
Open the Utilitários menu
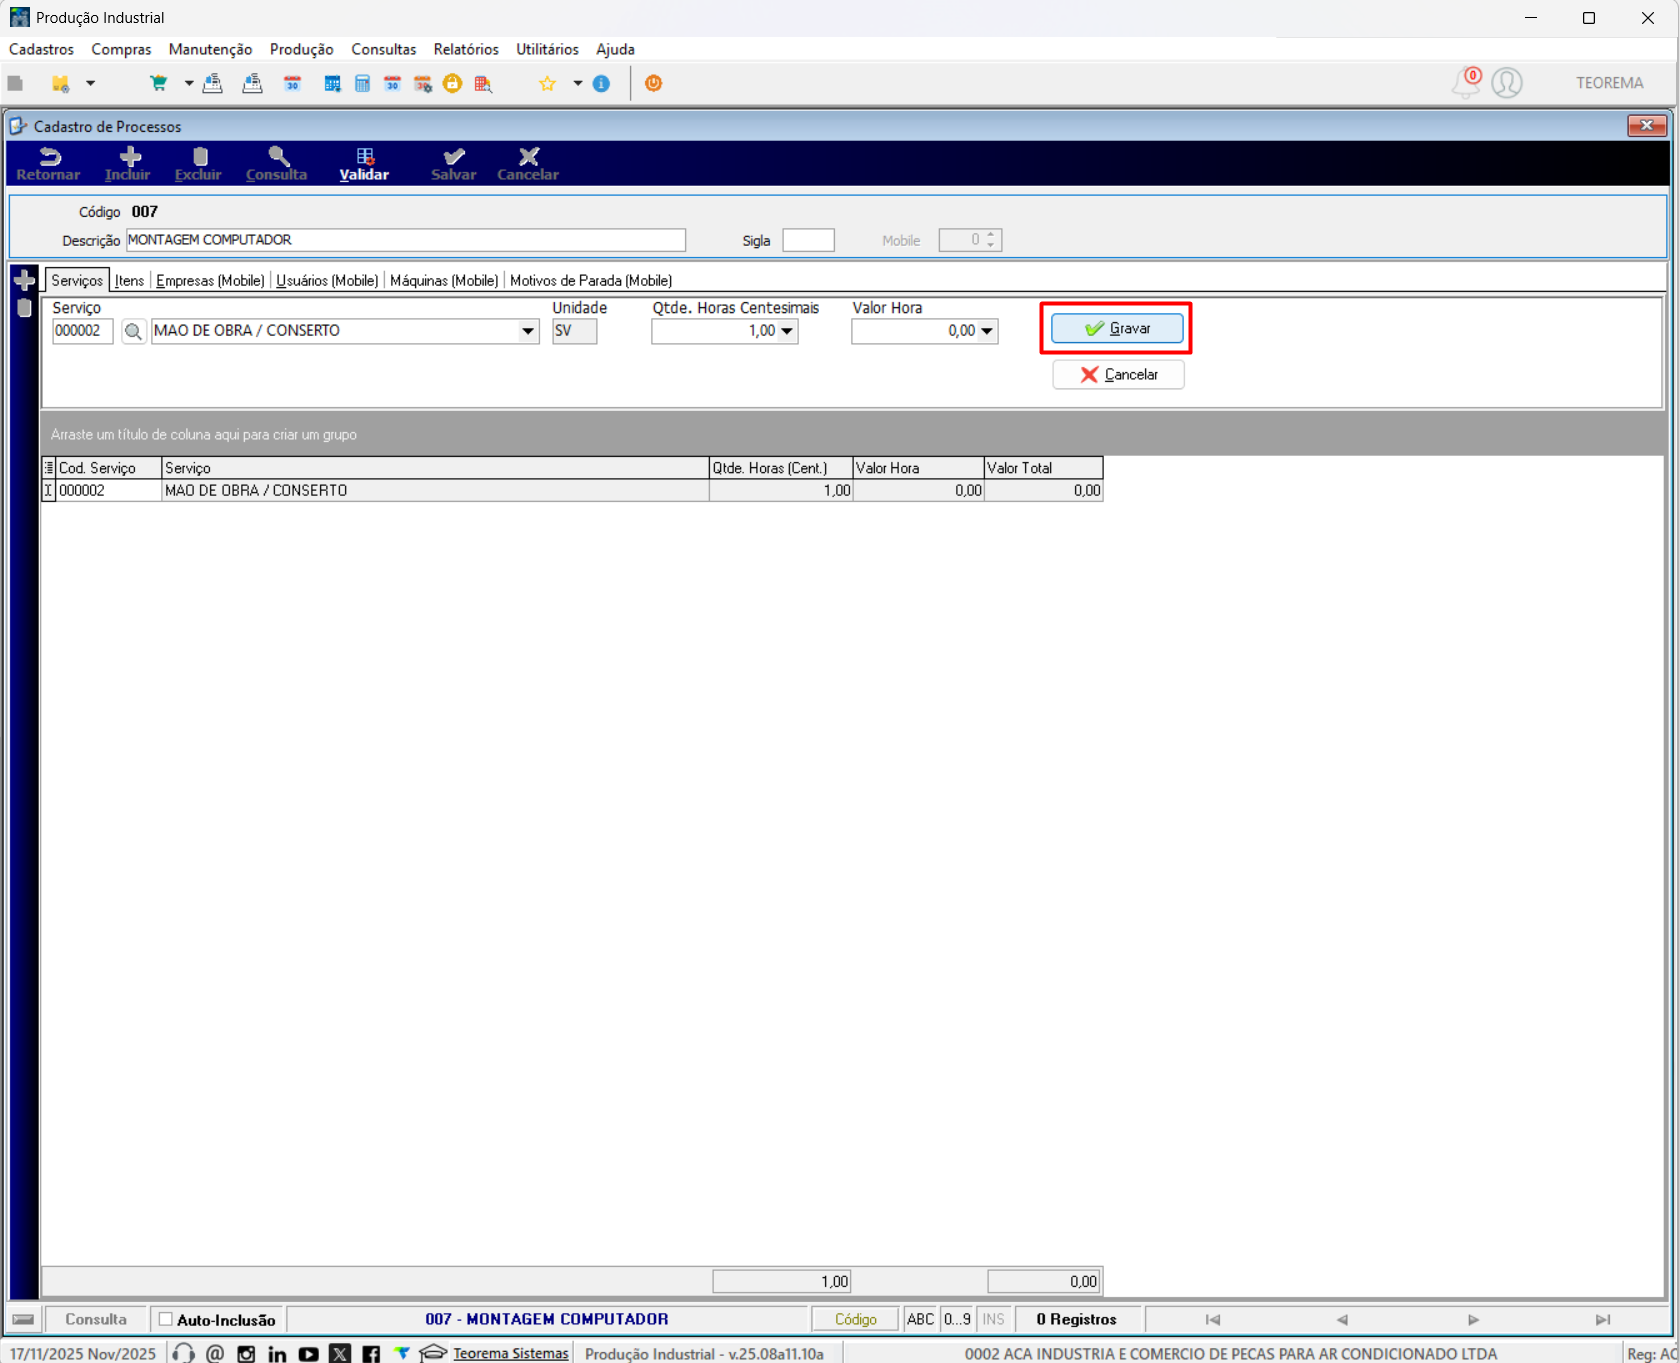click(x=547, y=49)
